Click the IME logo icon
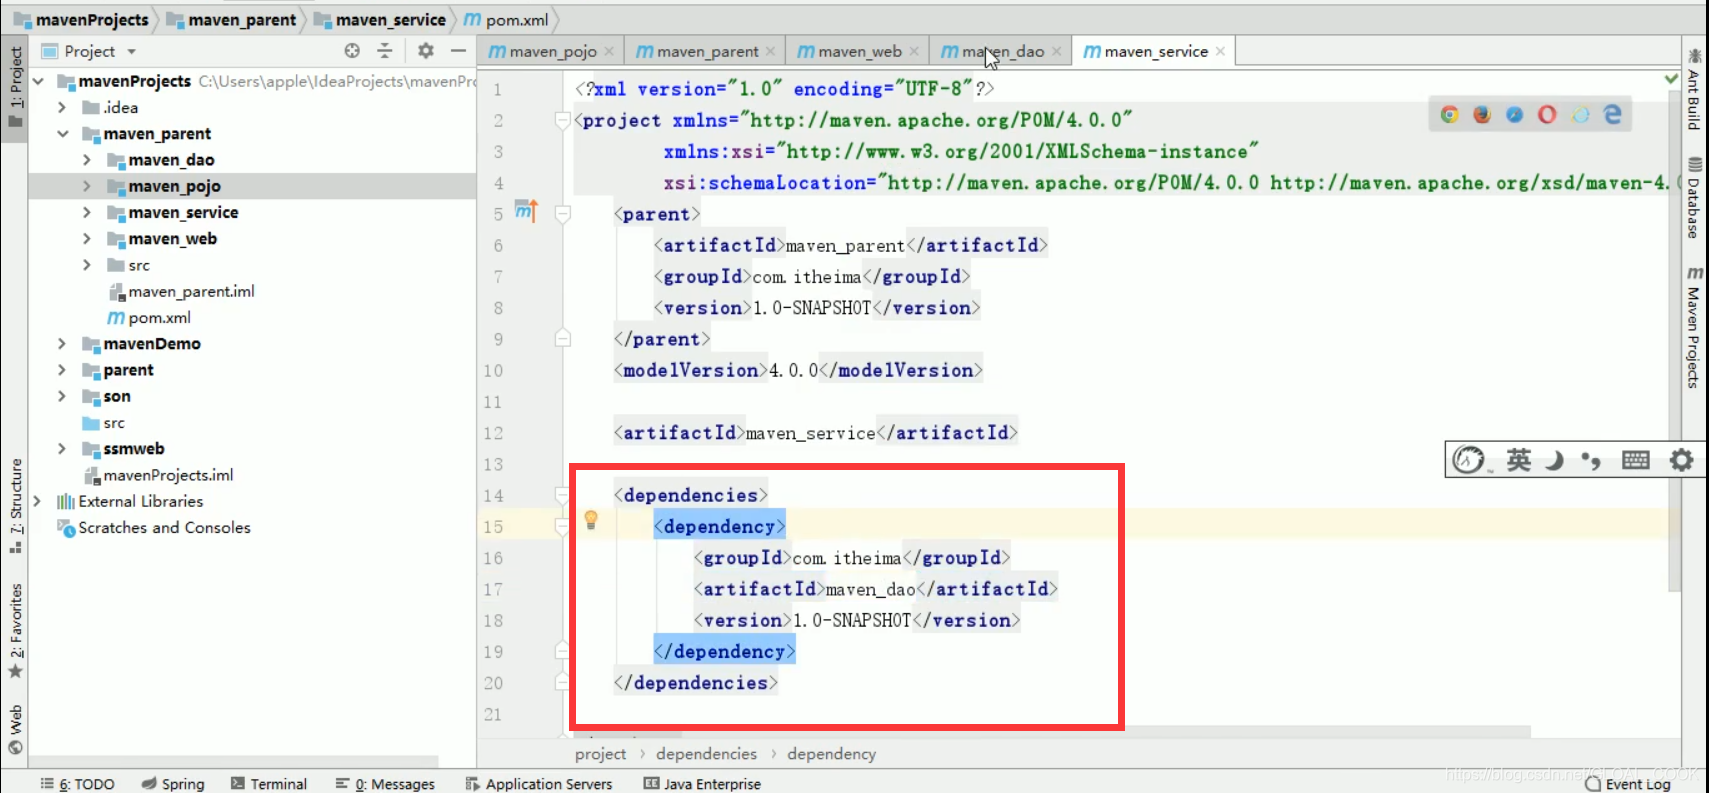 click(x=1469, y=460)
